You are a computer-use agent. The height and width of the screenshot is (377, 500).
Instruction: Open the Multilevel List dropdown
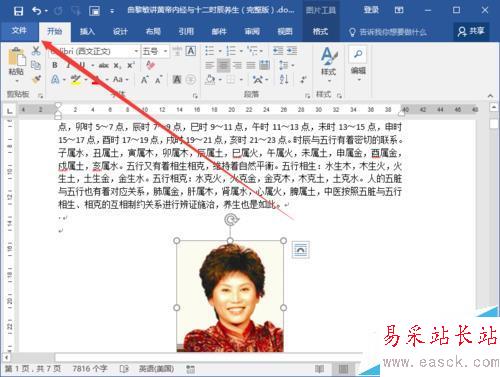[x=262, y=51]
